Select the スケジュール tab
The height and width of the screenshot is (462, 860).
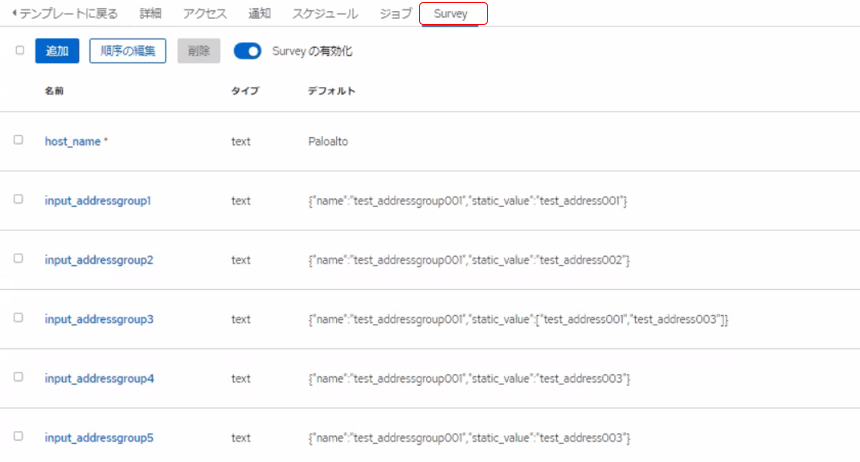325,14
